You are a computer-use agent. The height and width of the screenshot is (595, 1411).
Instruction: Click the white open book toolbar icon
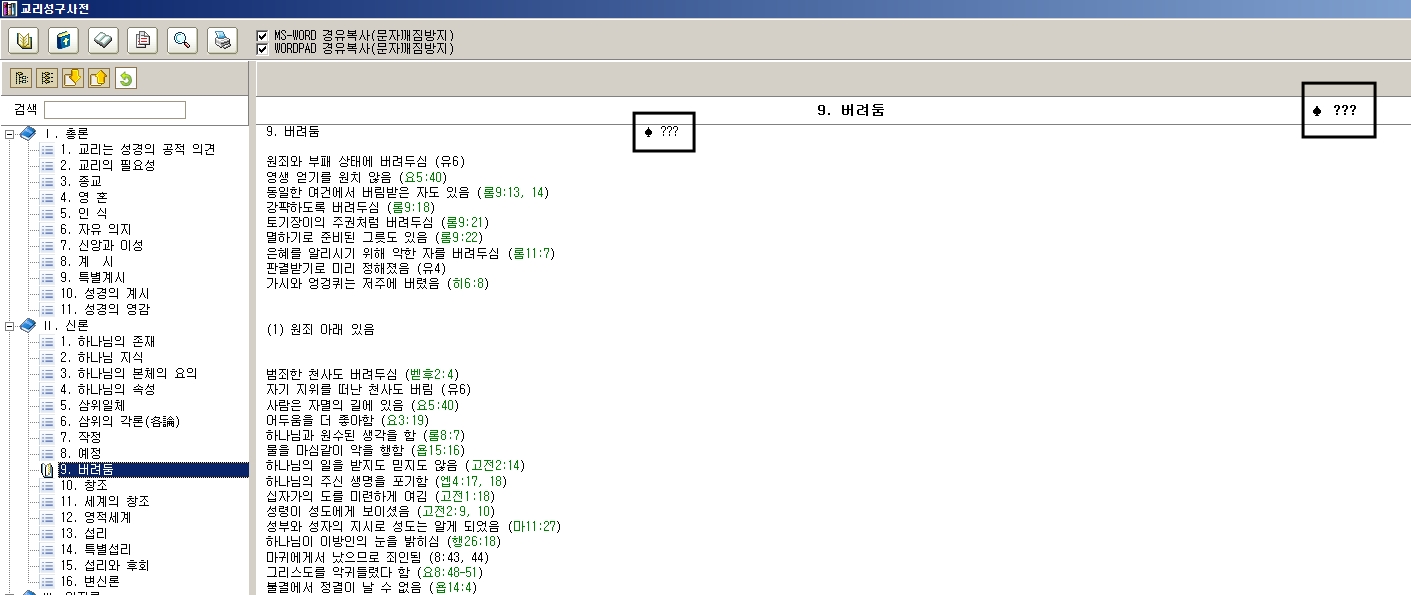[x=104, y=40]
